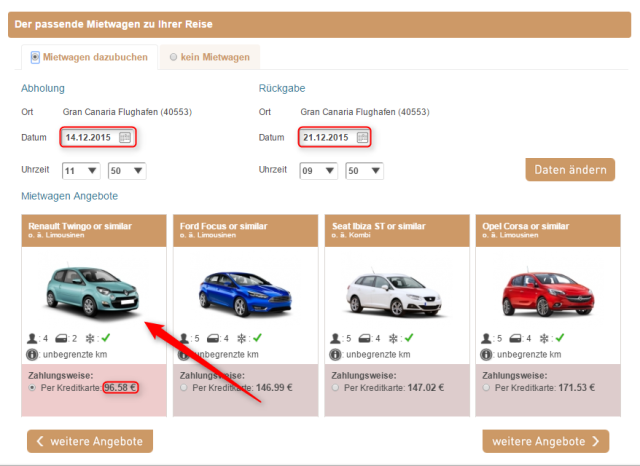This screenshot has height=466, width=640.
Task: Click the doors icon on the Opel Corsa card
Action: point(516,338)
